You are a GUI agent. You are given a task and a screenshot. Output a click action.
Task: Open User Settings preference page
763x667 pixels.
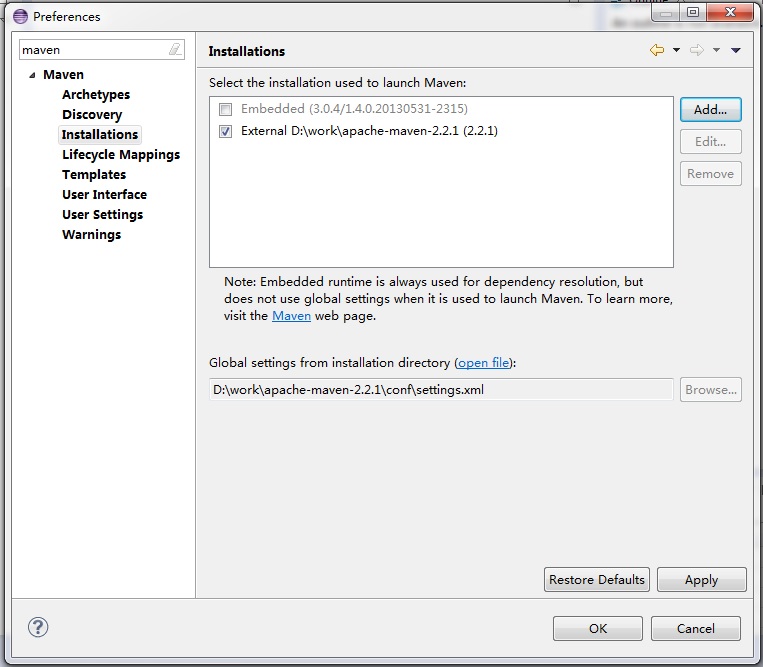(103, 214)
